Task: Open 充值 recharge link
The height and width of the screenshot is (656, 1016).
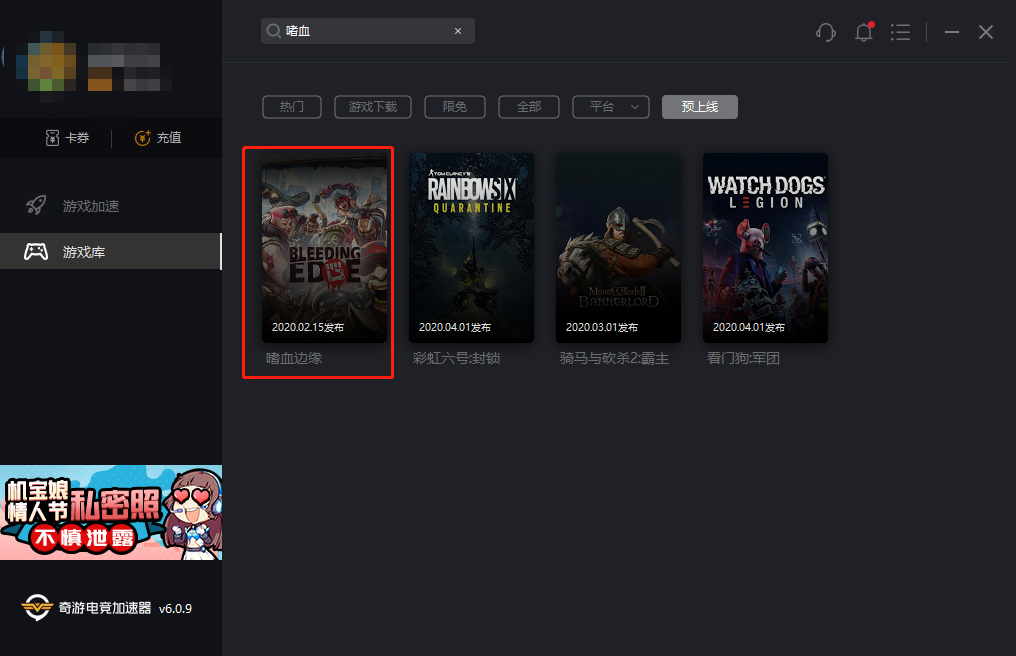Action: click(x=157, y=137)
